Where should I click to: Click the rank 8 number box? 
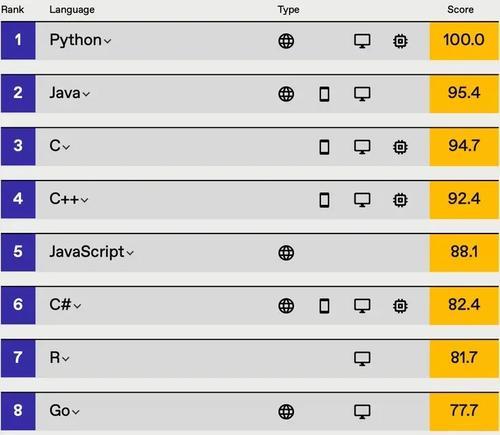[x=18, y=411]
